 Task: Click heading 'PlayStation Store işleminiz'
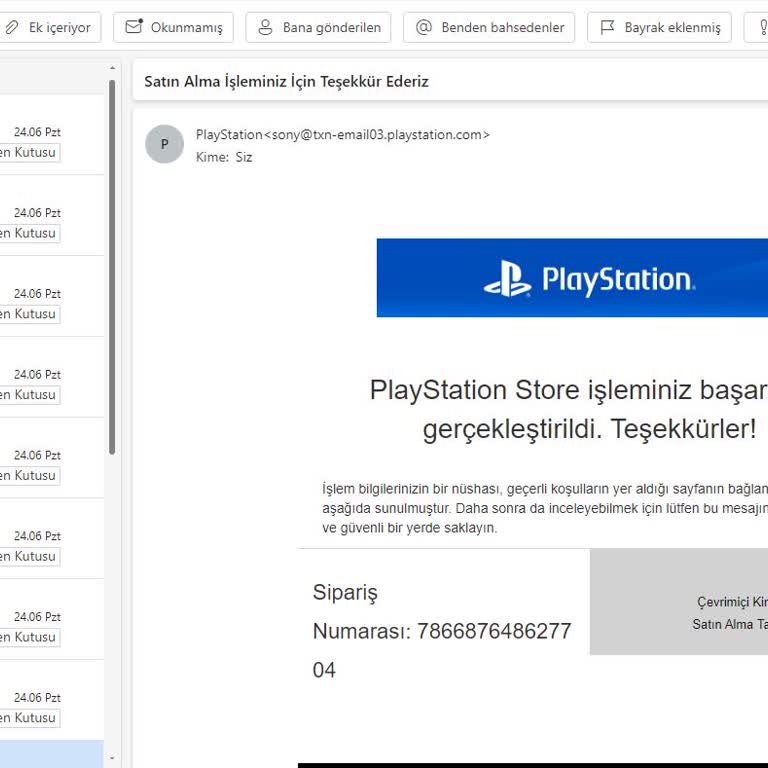[x=530, y=390]
